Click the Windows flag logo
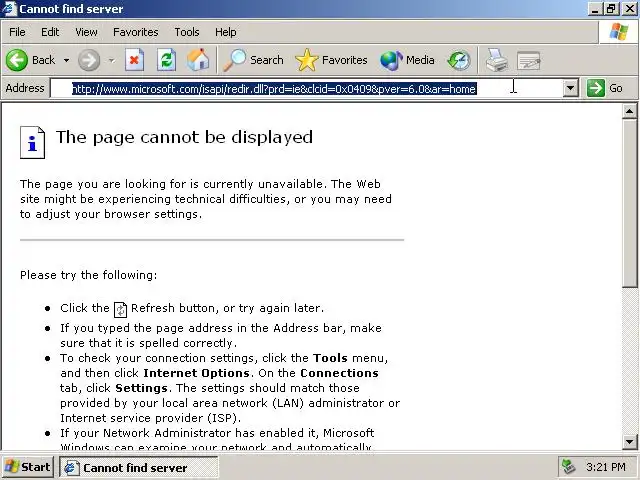 click(619, 32)
